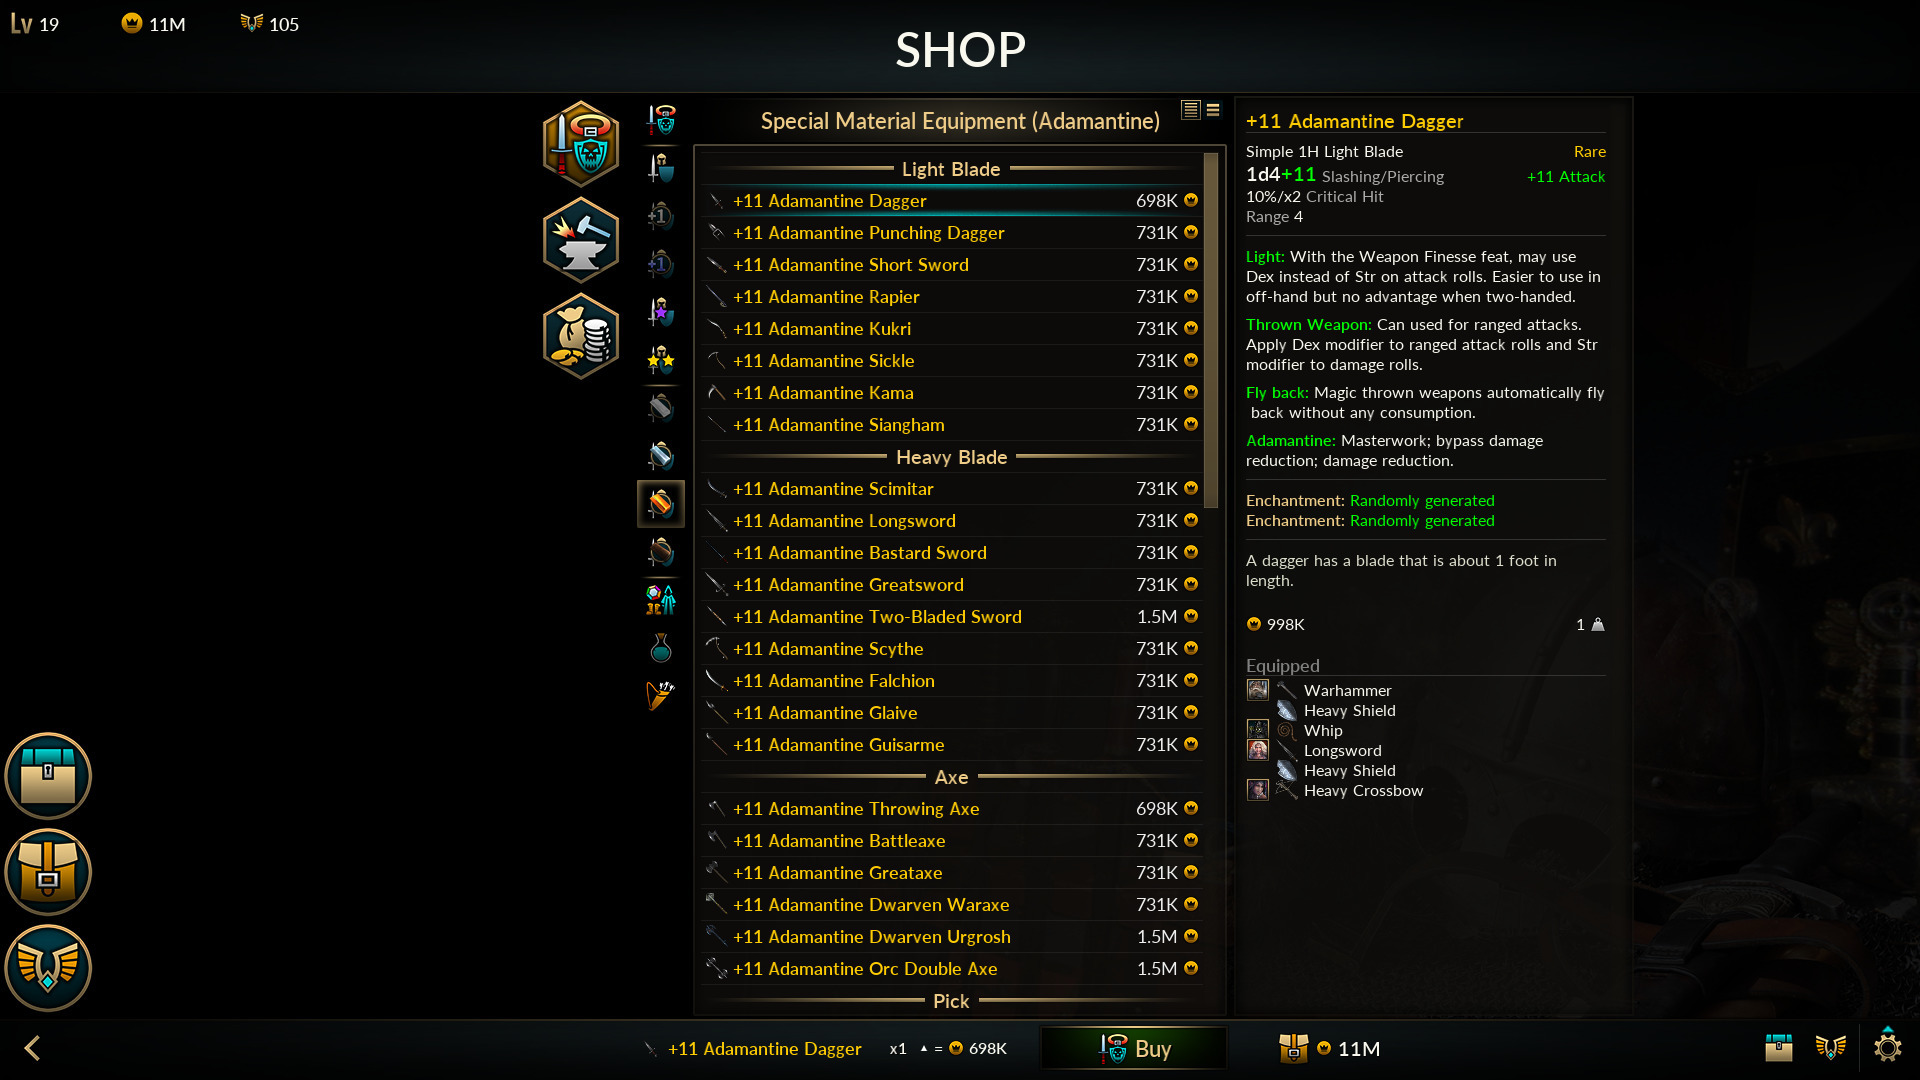Go back with the left chevron
Screen dimensions: 1920x1080
[32, 1048]
